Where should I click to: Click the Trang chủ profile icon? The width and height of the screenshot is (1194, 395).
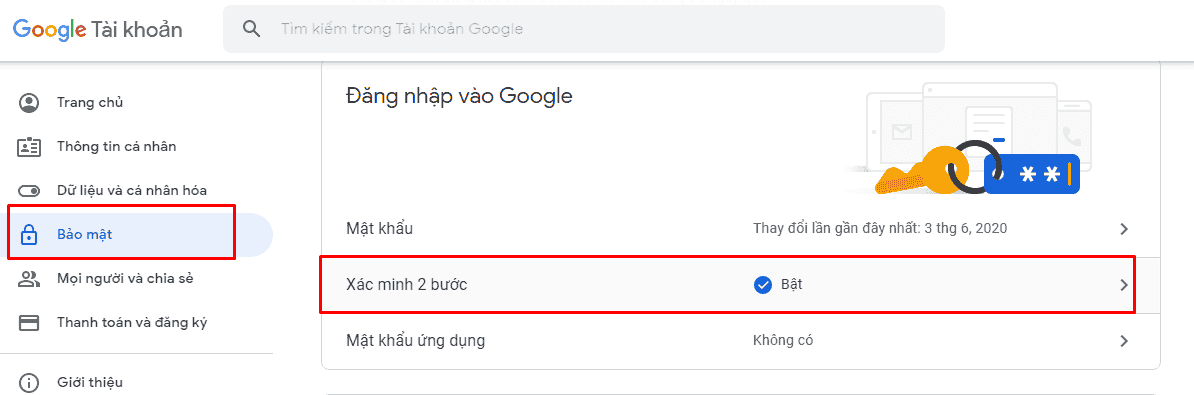tap(29, 103)
